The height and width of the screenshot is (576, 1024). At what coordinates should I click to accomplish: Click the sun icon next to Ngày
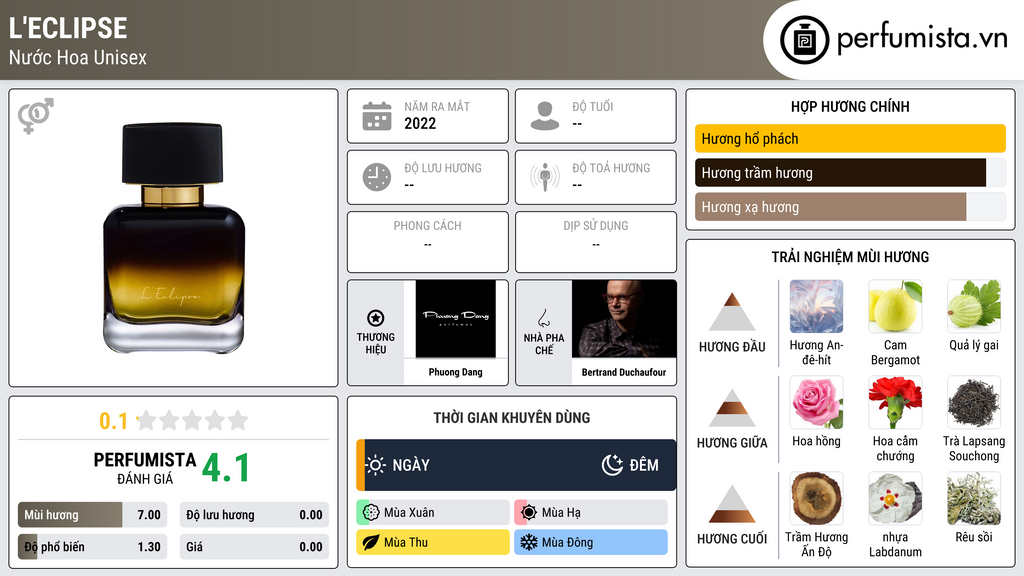click(376, 465)
